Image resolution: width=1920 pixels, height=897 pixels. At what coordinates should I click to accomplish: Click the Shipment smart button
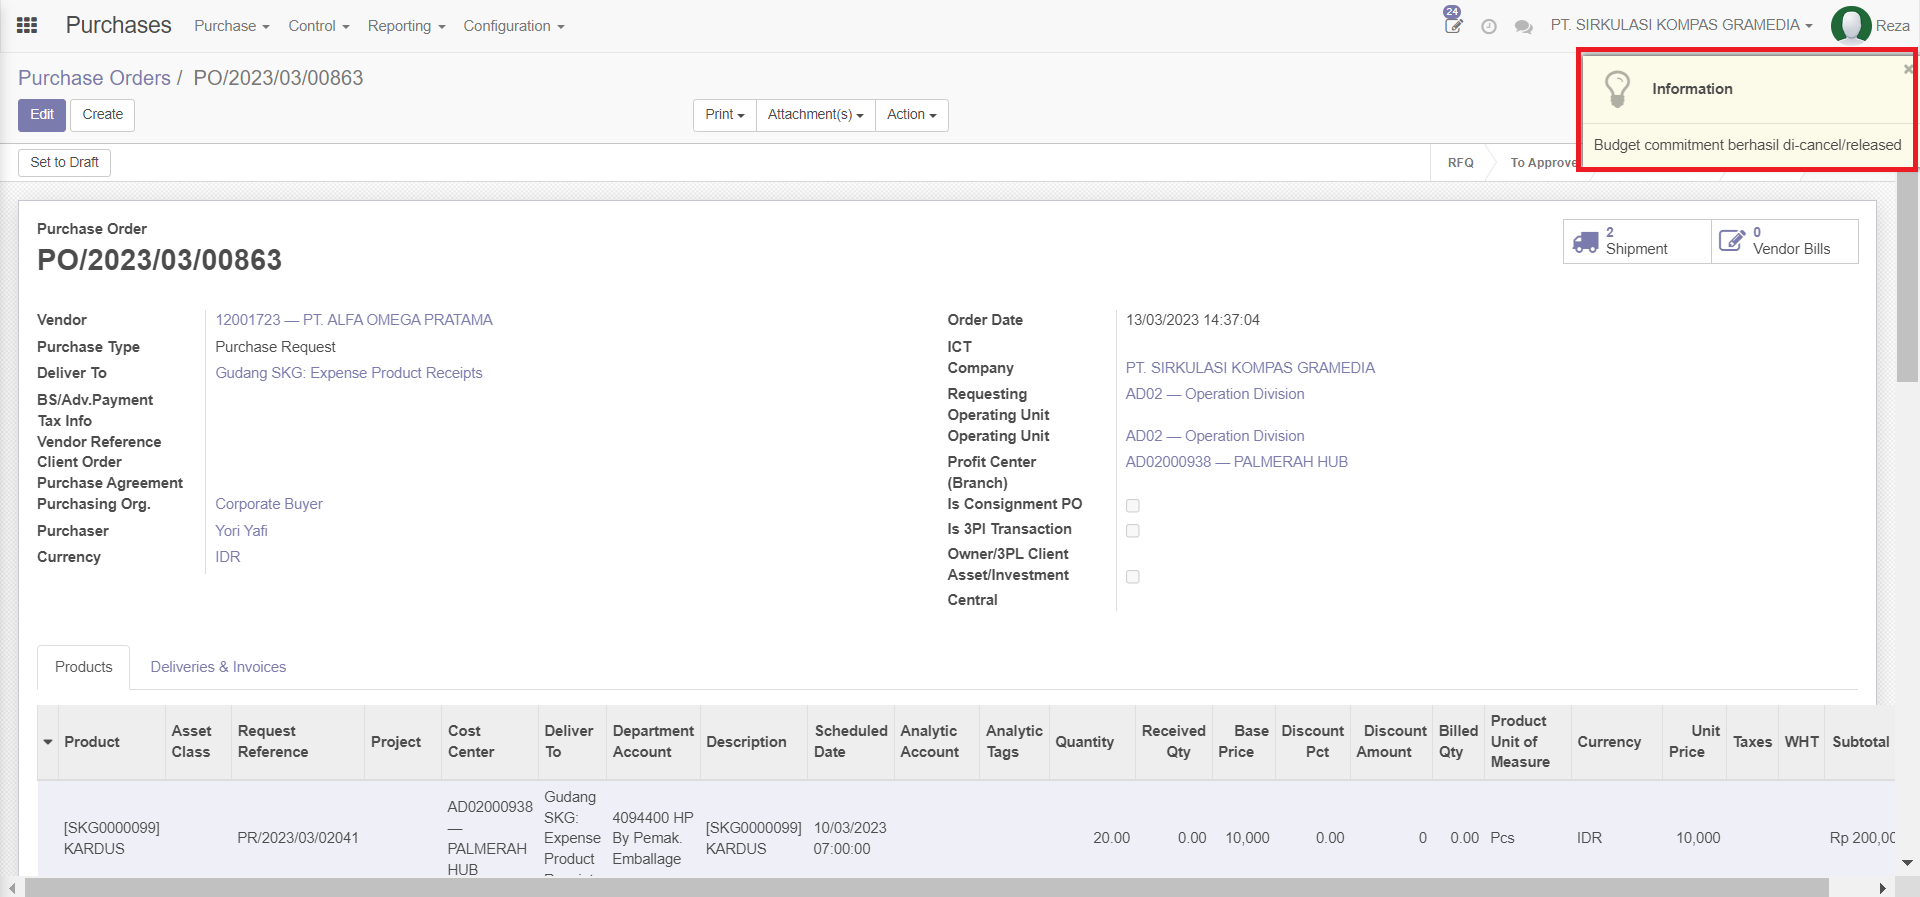point(1637,241)
